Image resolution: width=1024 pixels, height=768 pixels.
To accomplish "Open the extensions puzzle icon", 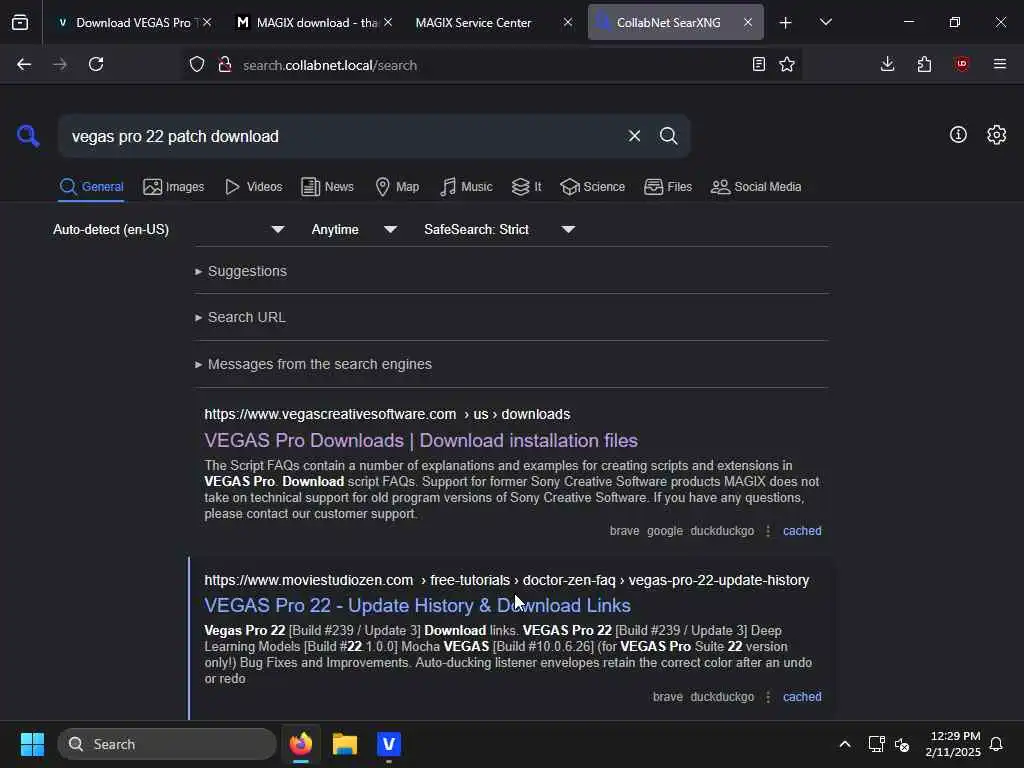I will pos(924,64).
